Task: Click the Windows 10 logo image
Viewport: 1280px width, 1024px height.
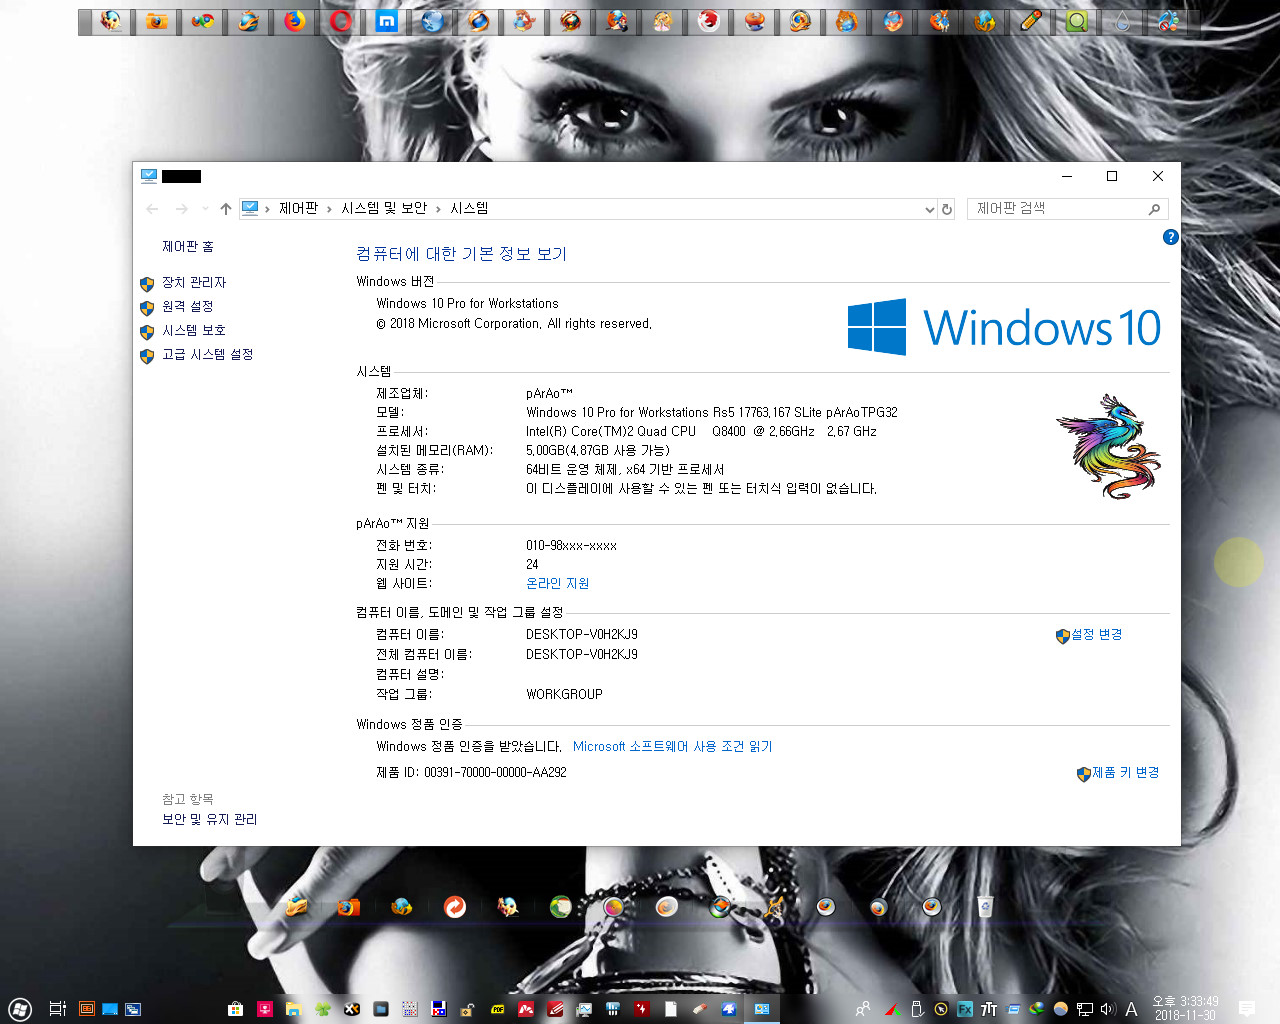Action: [1004, 327]
